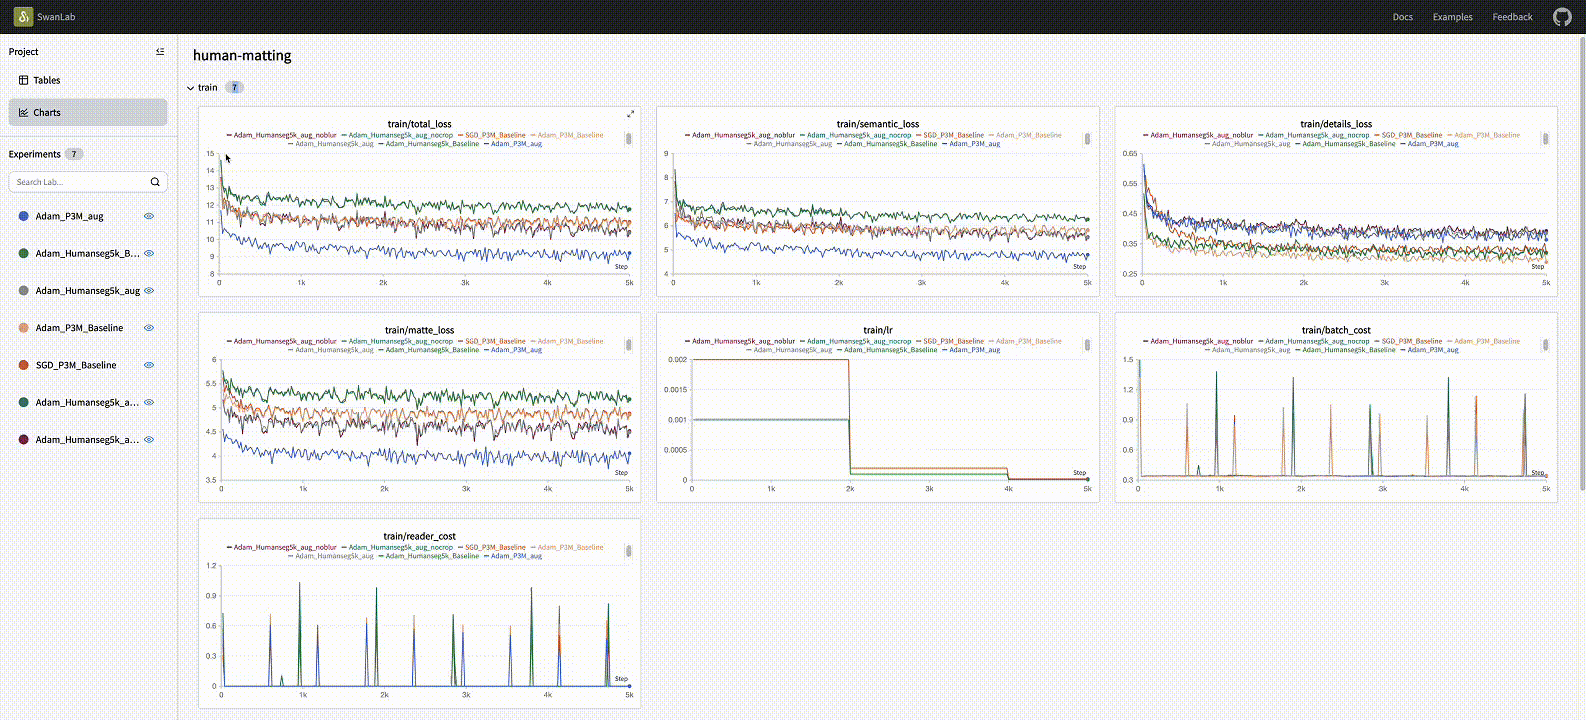Screen dimensions: 1586x720
Task: Click legend scroll handle in train/reader_cost chart
Action: coord(628,551)
